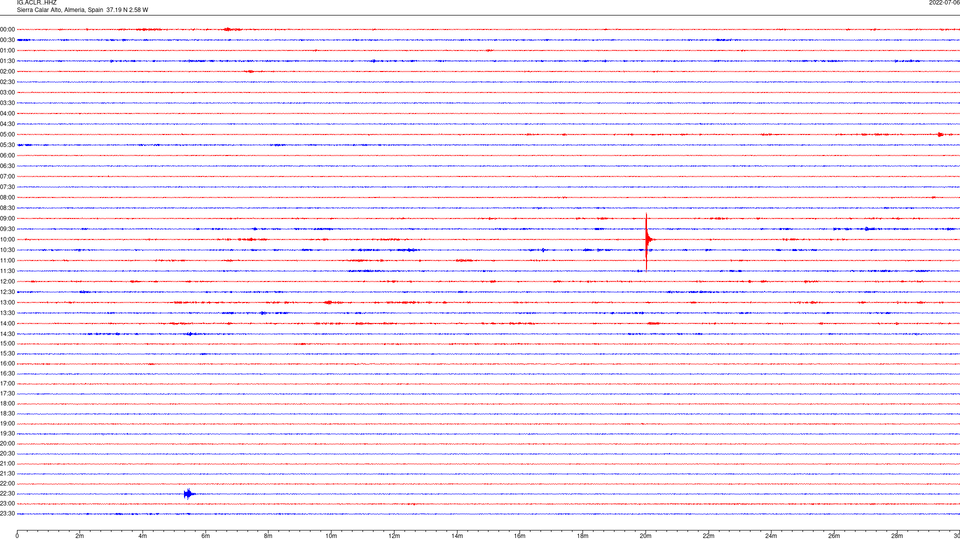Click the 20:00 time label
This screenshot has height=540, width=960.
[7, 444]
